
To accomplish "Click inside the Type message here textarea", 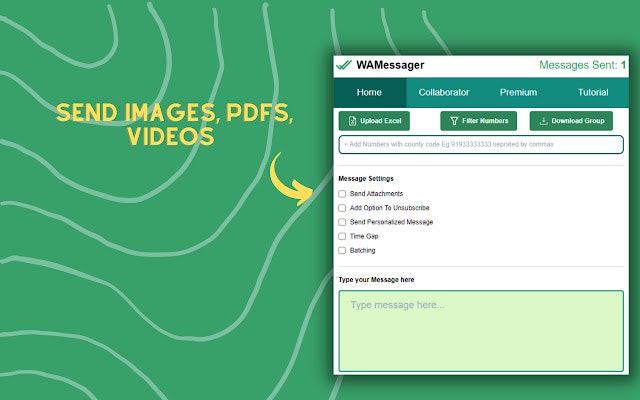I will coord(481,331).
